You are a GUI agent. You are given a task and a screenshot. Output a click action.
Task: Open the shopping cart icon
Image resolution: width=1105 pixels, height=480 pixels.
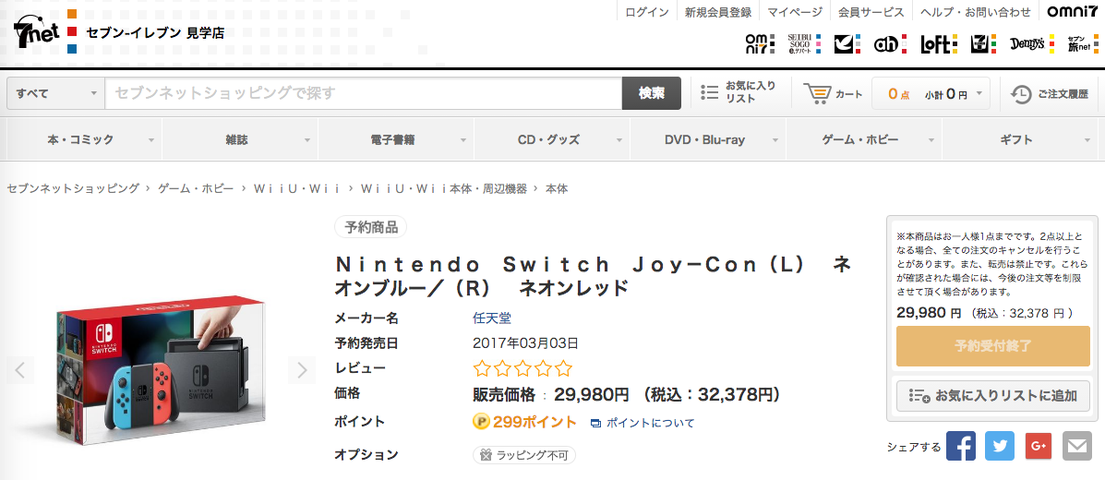tap(818, 93)
